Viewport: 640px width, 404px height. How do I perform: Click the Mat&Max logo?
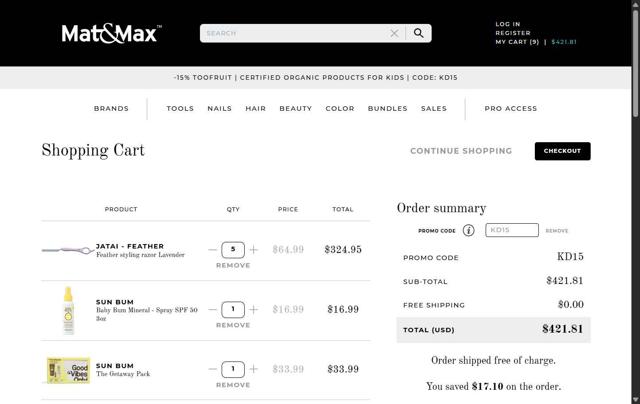[x=111, y=33]
